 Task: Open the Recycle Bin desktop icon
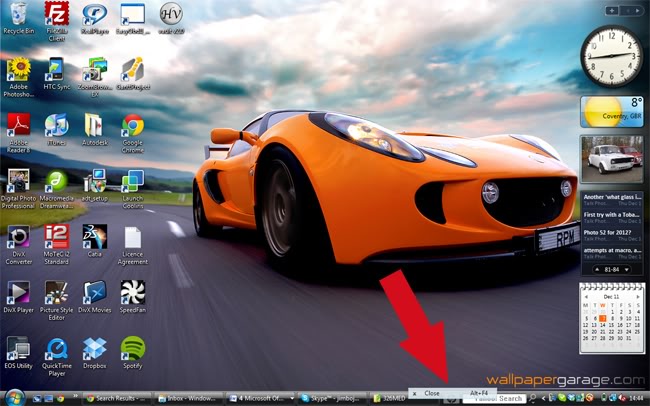point(18,15)
